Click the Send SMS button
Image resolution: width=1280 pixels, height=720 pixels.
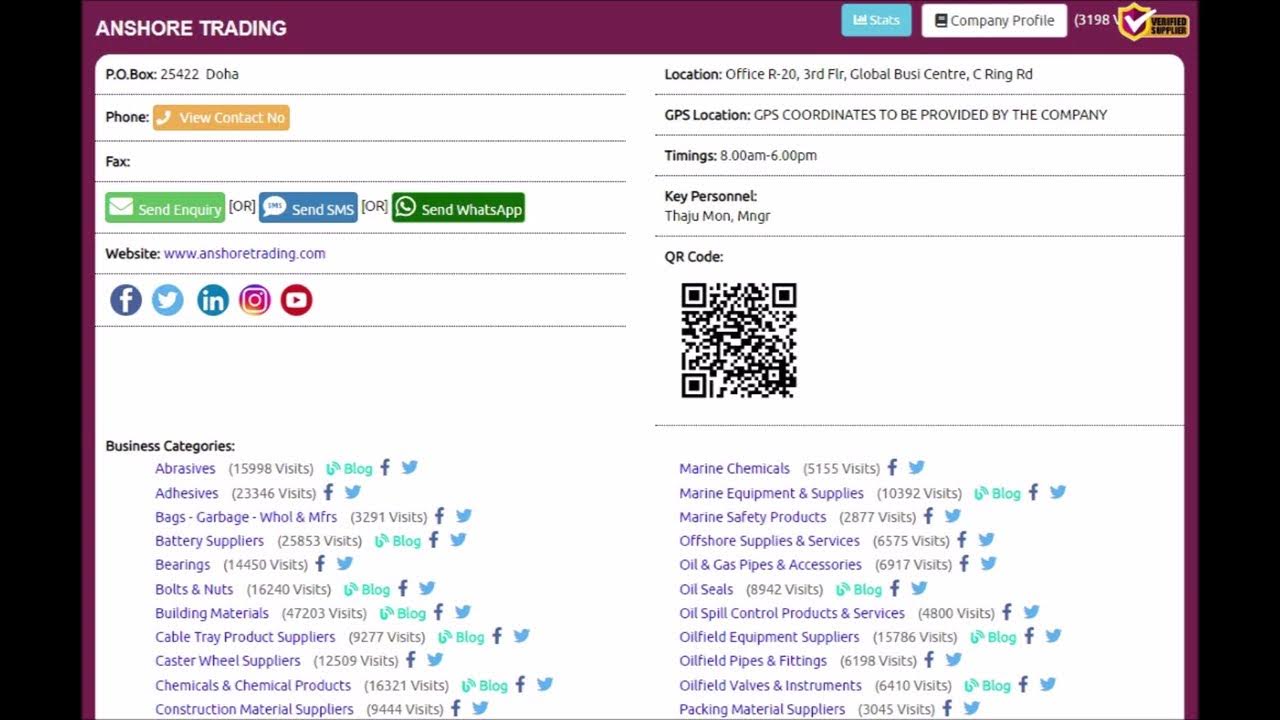(308, 208)
